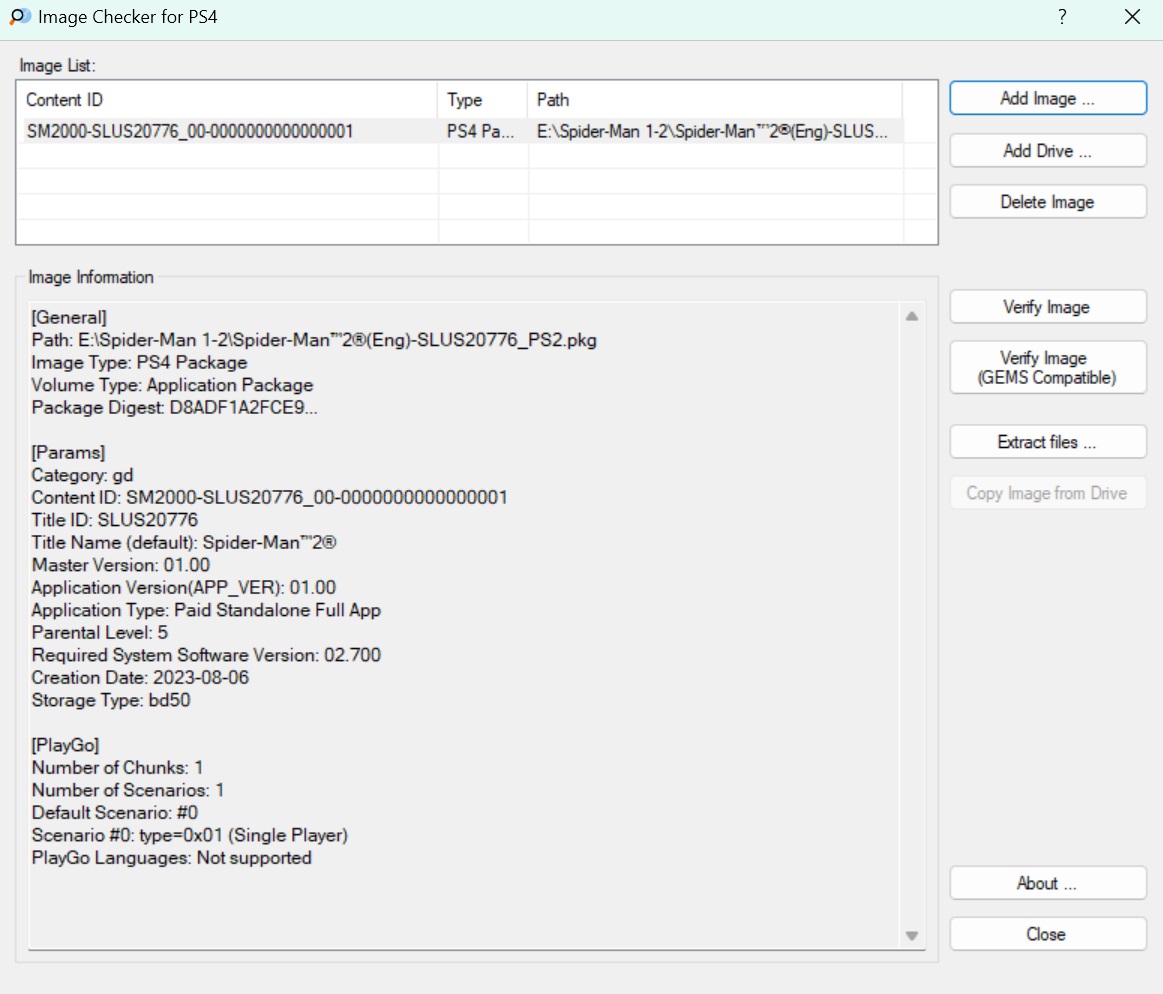This screenshot has height=994, width=1163.
Task: Click the Add Image button
Action: click(1047, 99)
